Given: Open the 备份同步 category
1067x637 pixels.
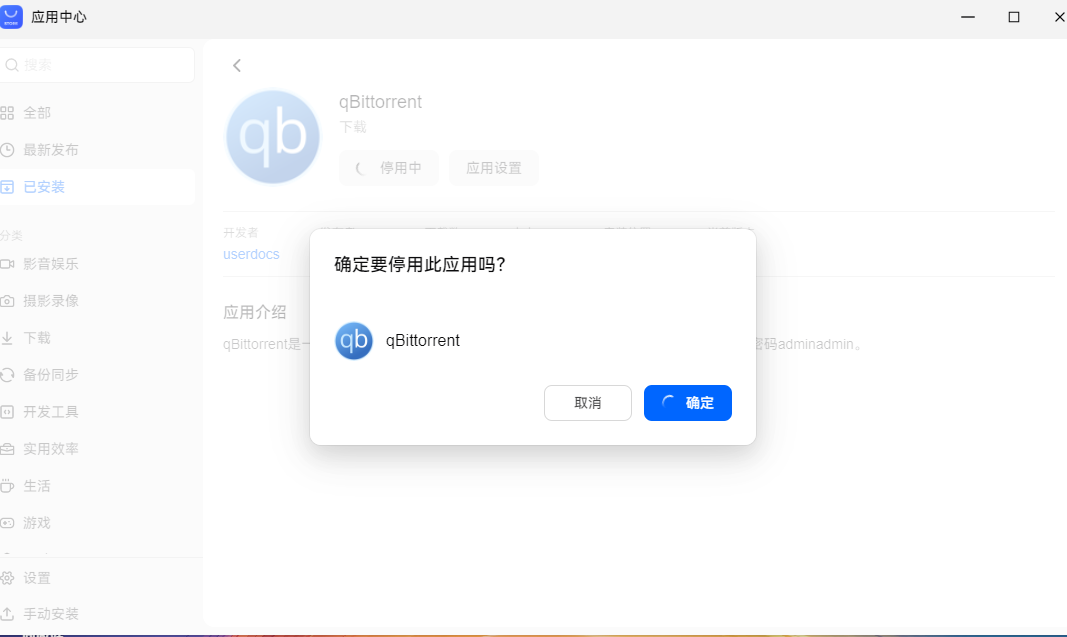Looking at the screenshot, I should pyautogui.click(x=95, y=374).
